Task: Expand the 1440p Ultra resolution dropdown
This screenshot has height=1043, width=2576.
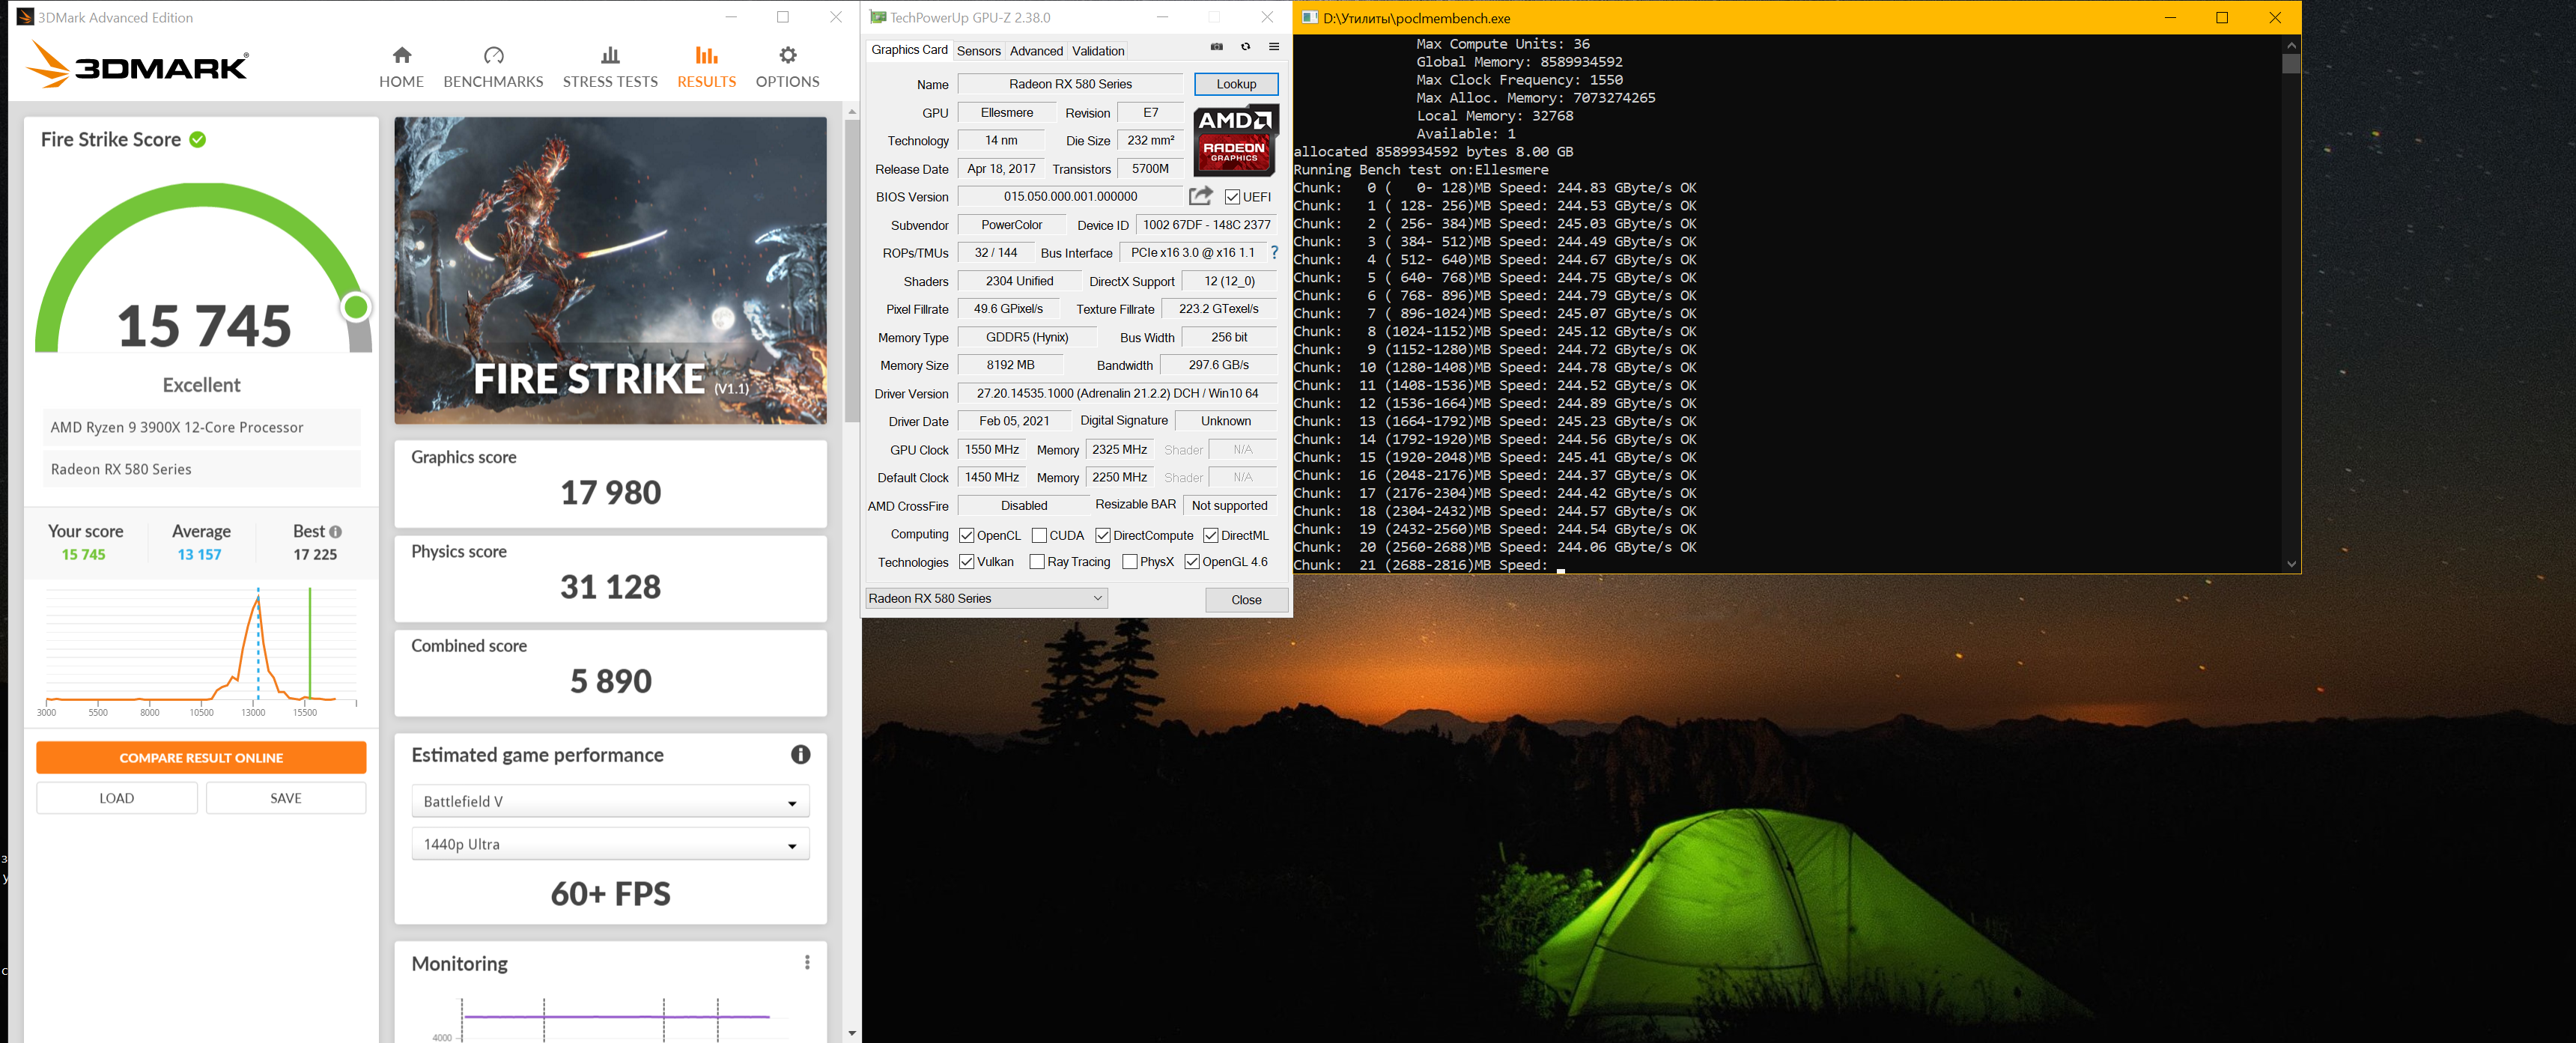Action: pyautogui.click(x=610, y=844)
